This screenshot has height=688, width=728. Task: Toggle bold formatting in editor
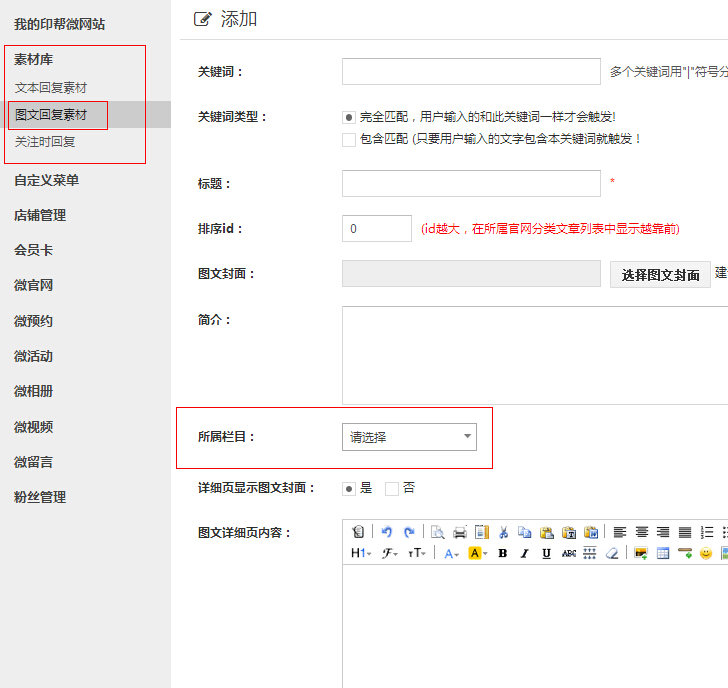(502, 553)
